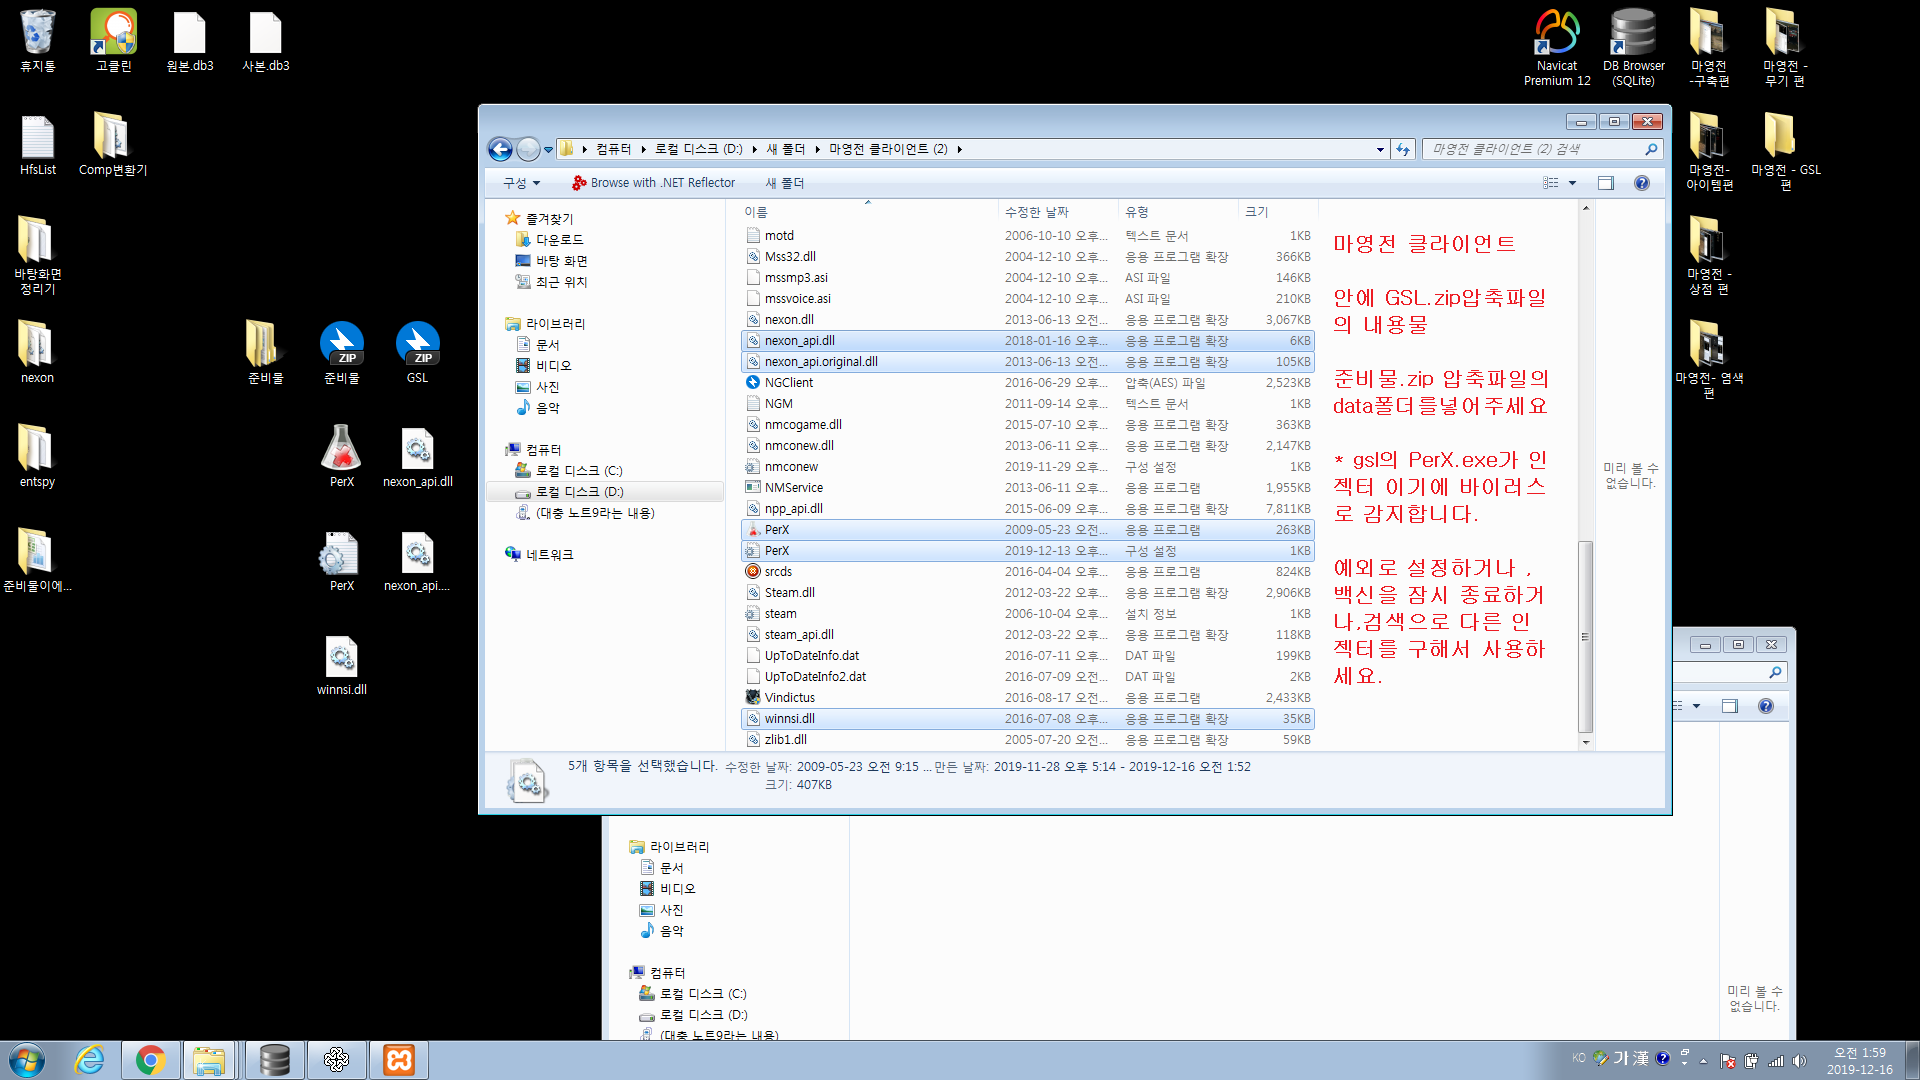Screen dimensions: 1920x1080
Task: Select HfsList desktop file
Action: click(x=37, y=145)
